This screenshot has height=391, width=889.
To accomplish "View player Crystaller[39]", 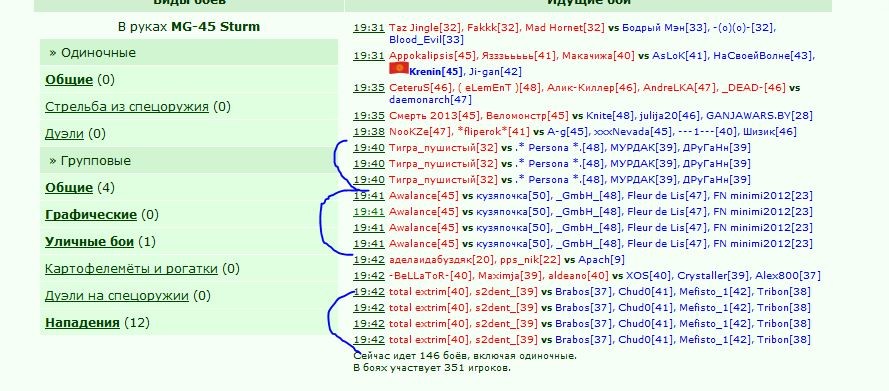I will point(713,276).
